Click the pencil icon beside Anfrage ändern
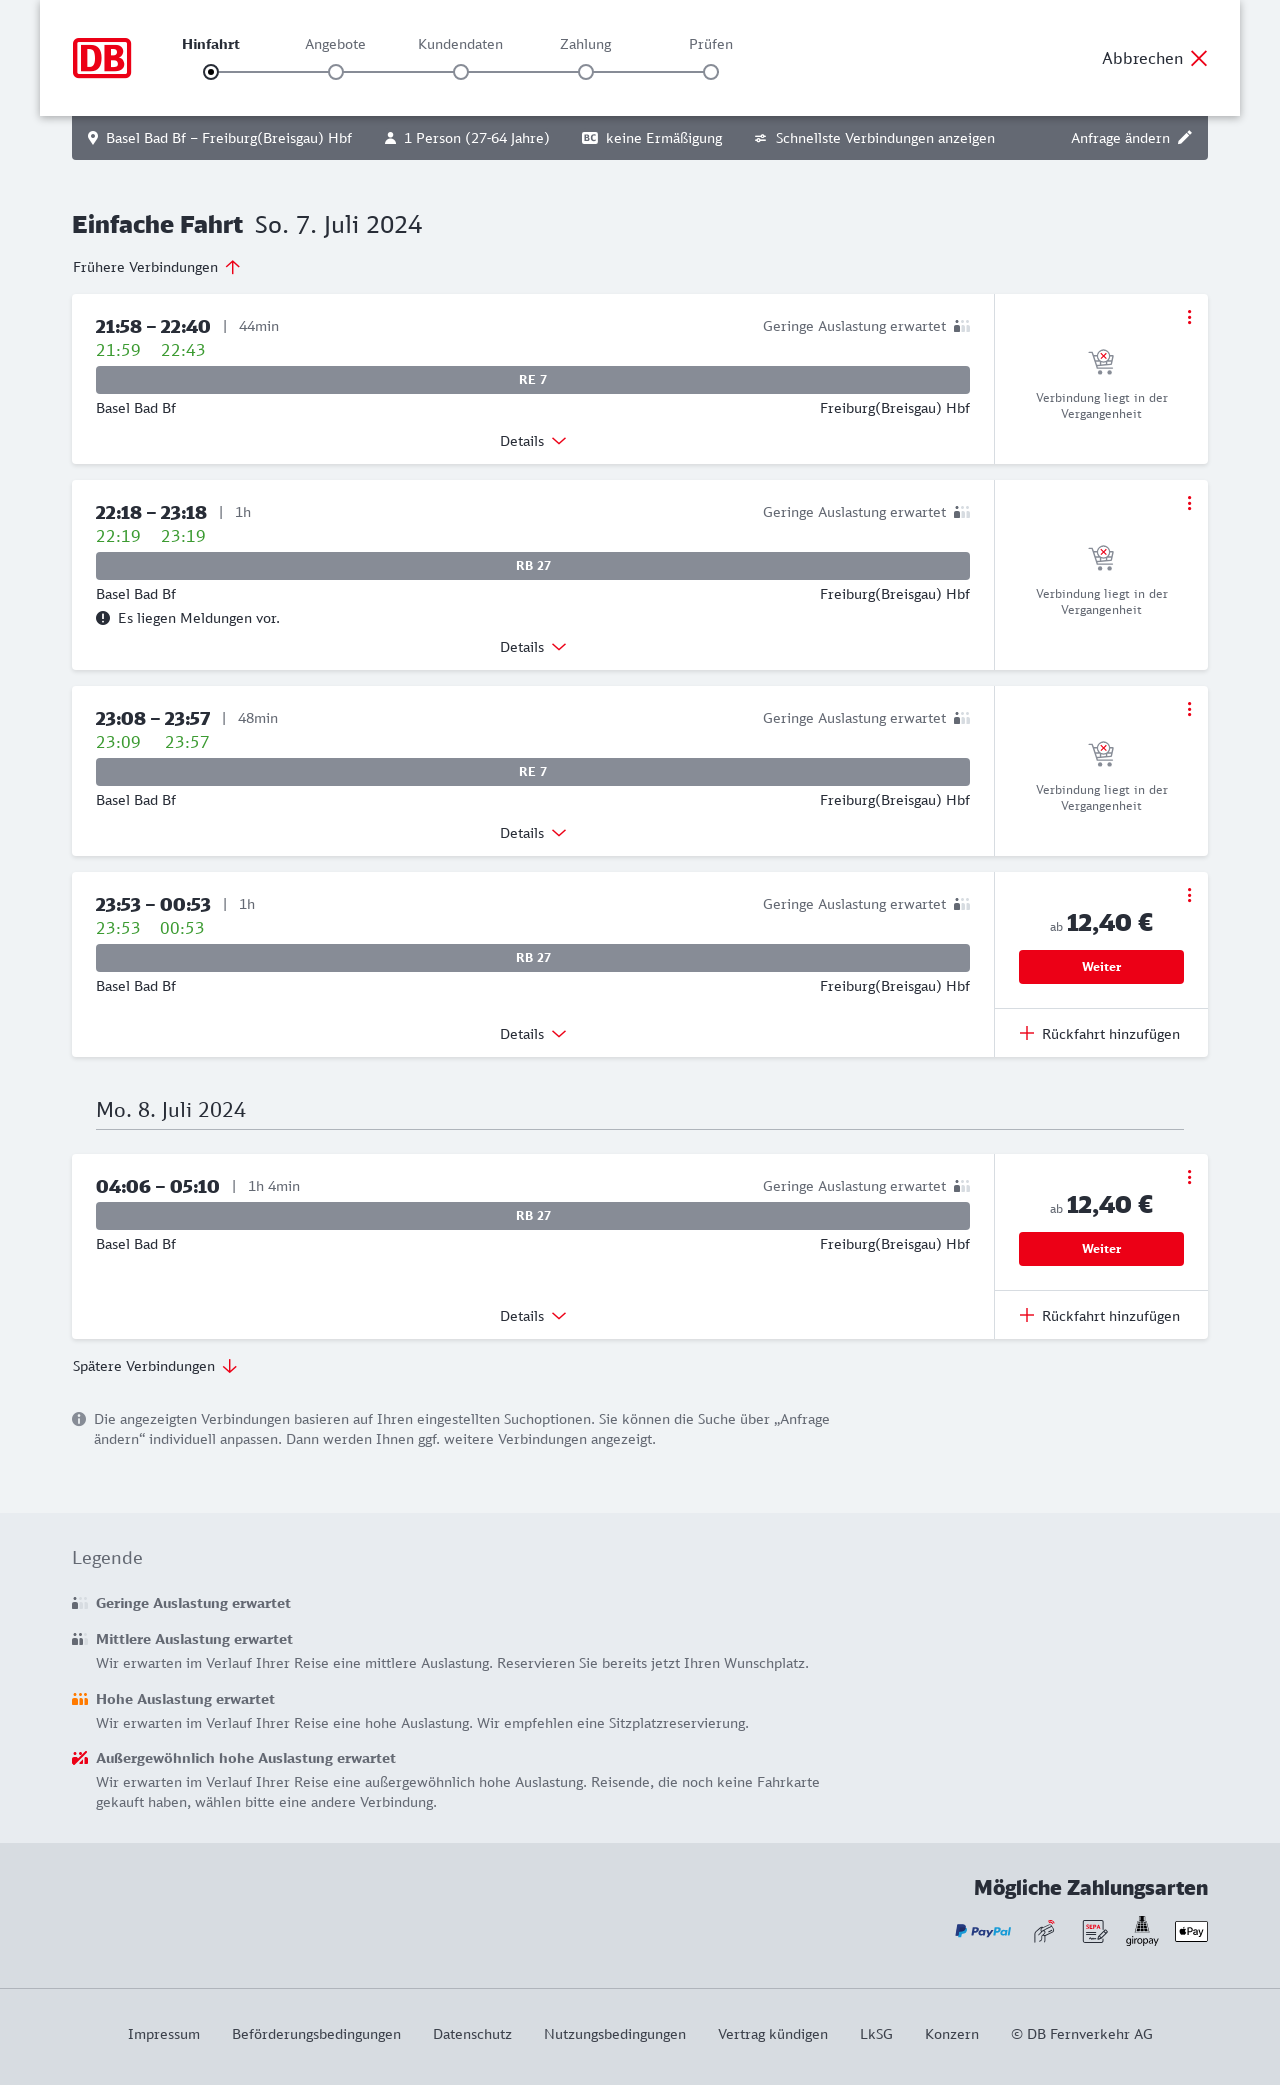Viewport: 1280px width, 2085px height. (1185, 138)
